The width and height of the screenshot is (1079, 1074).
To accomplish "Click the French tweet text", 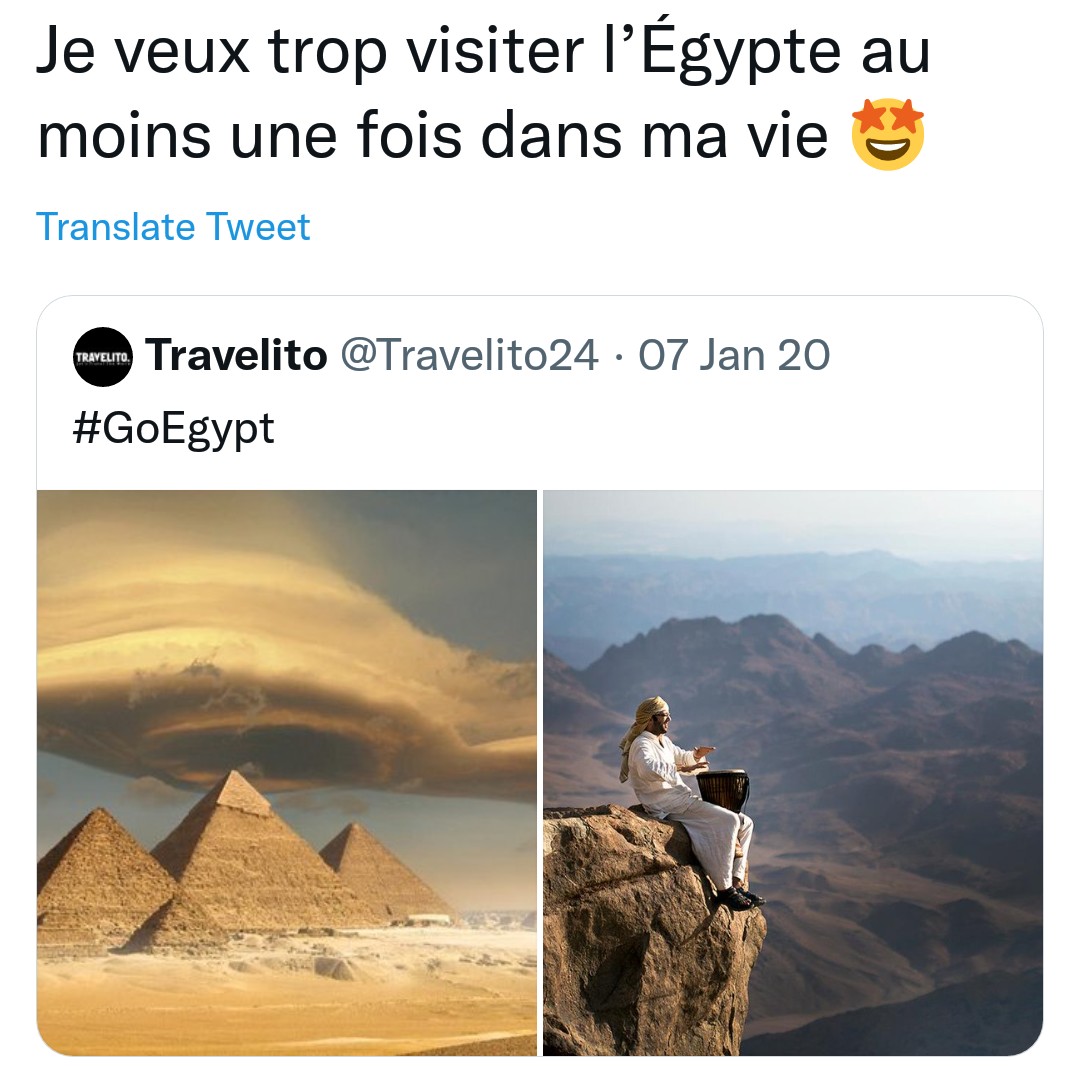I will tap(483, 92).
